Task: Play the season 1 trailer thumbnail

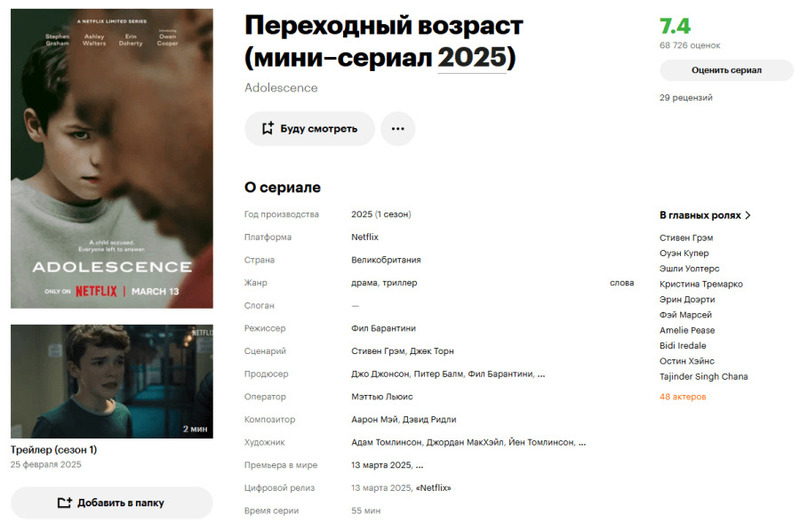Action: [x=112, y=381]
